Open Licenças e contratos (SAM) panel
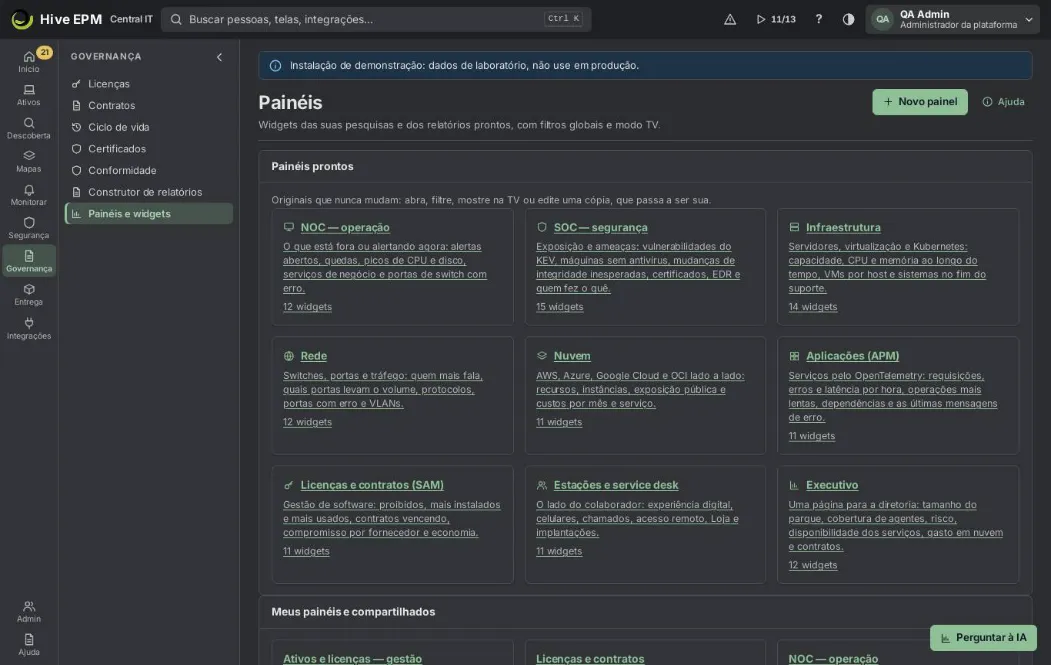 372,485
